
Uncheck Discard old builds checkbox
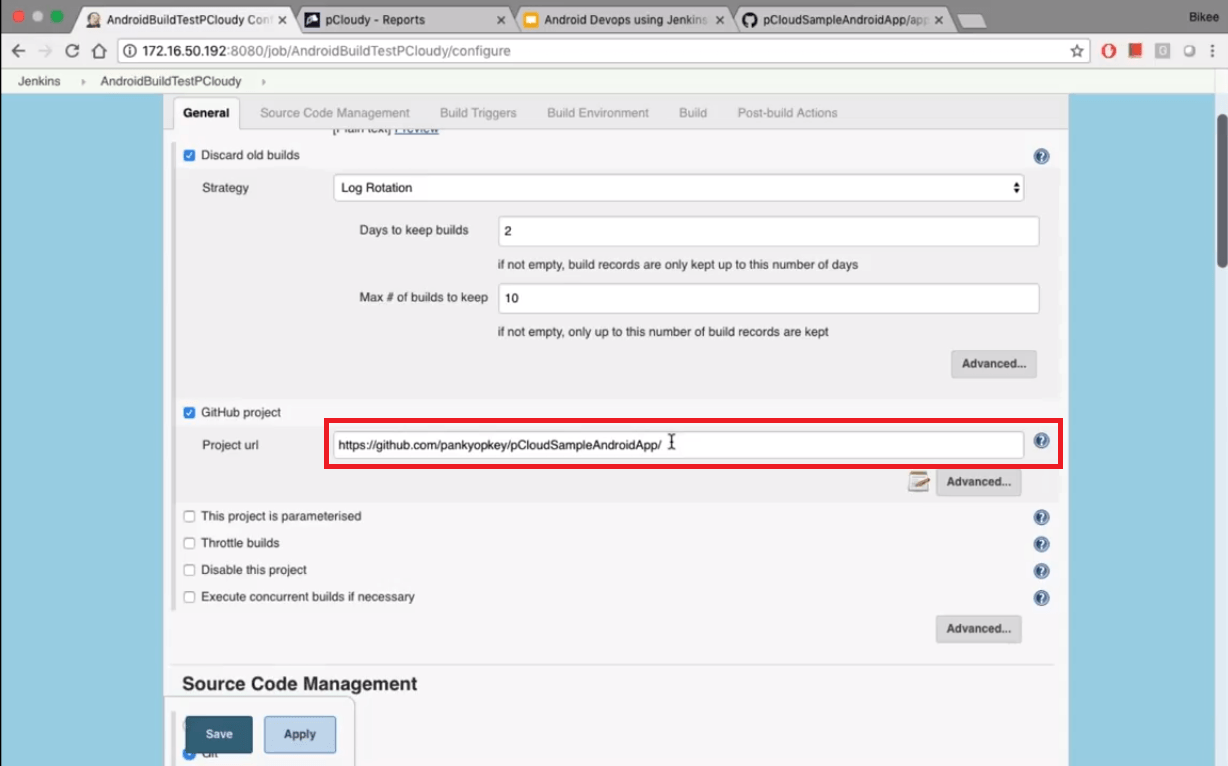[189, 156]
